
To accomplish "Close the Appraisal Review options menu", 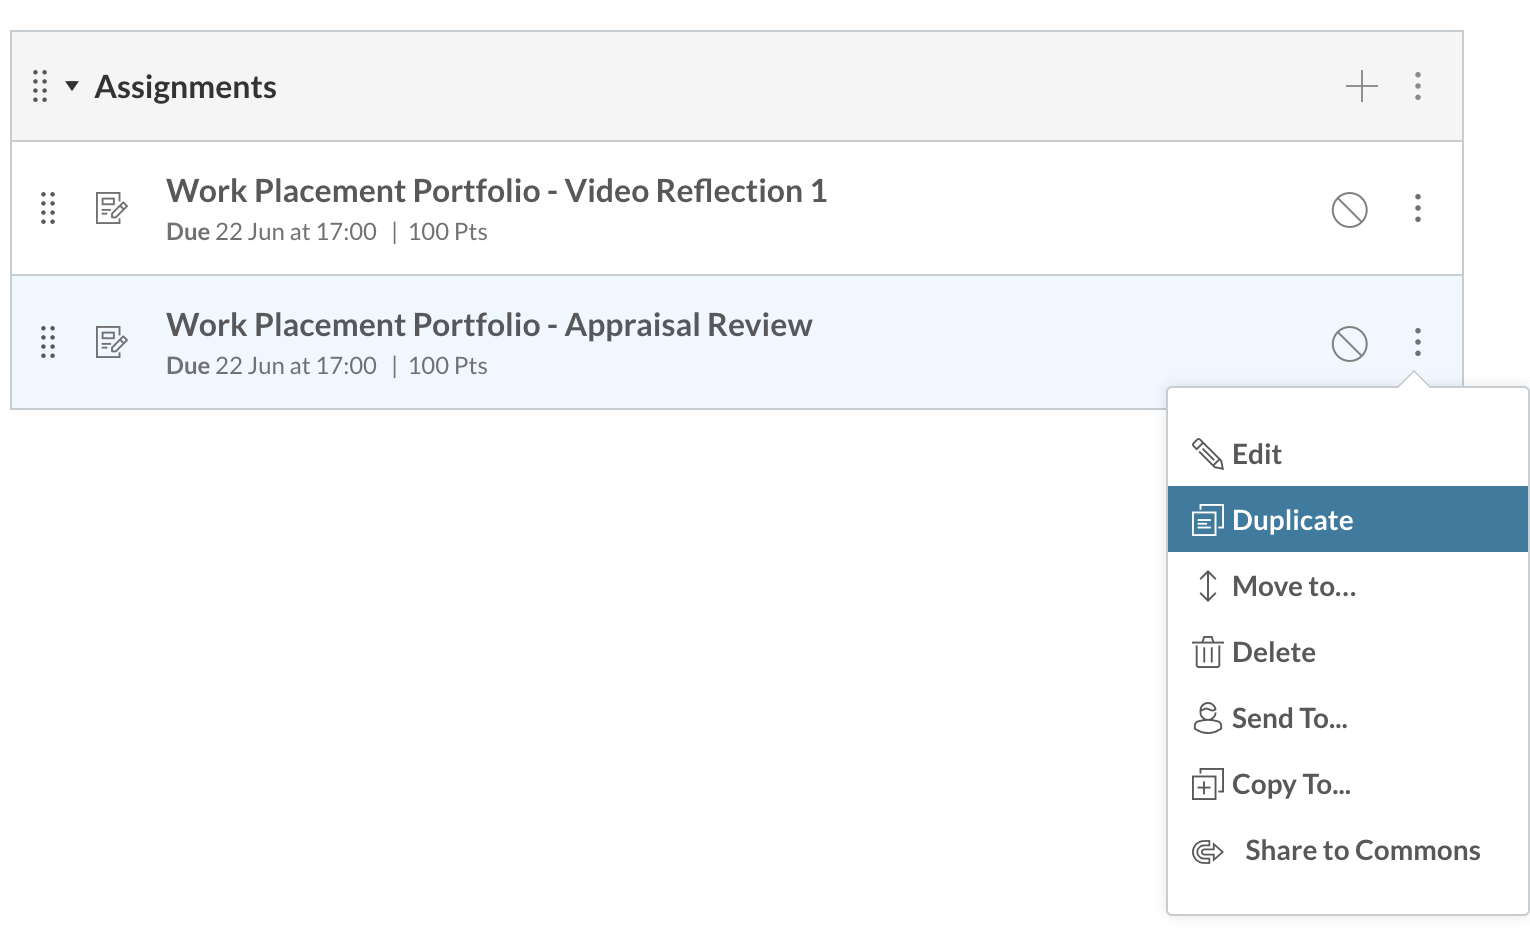I will click(x=1417, y=342).
